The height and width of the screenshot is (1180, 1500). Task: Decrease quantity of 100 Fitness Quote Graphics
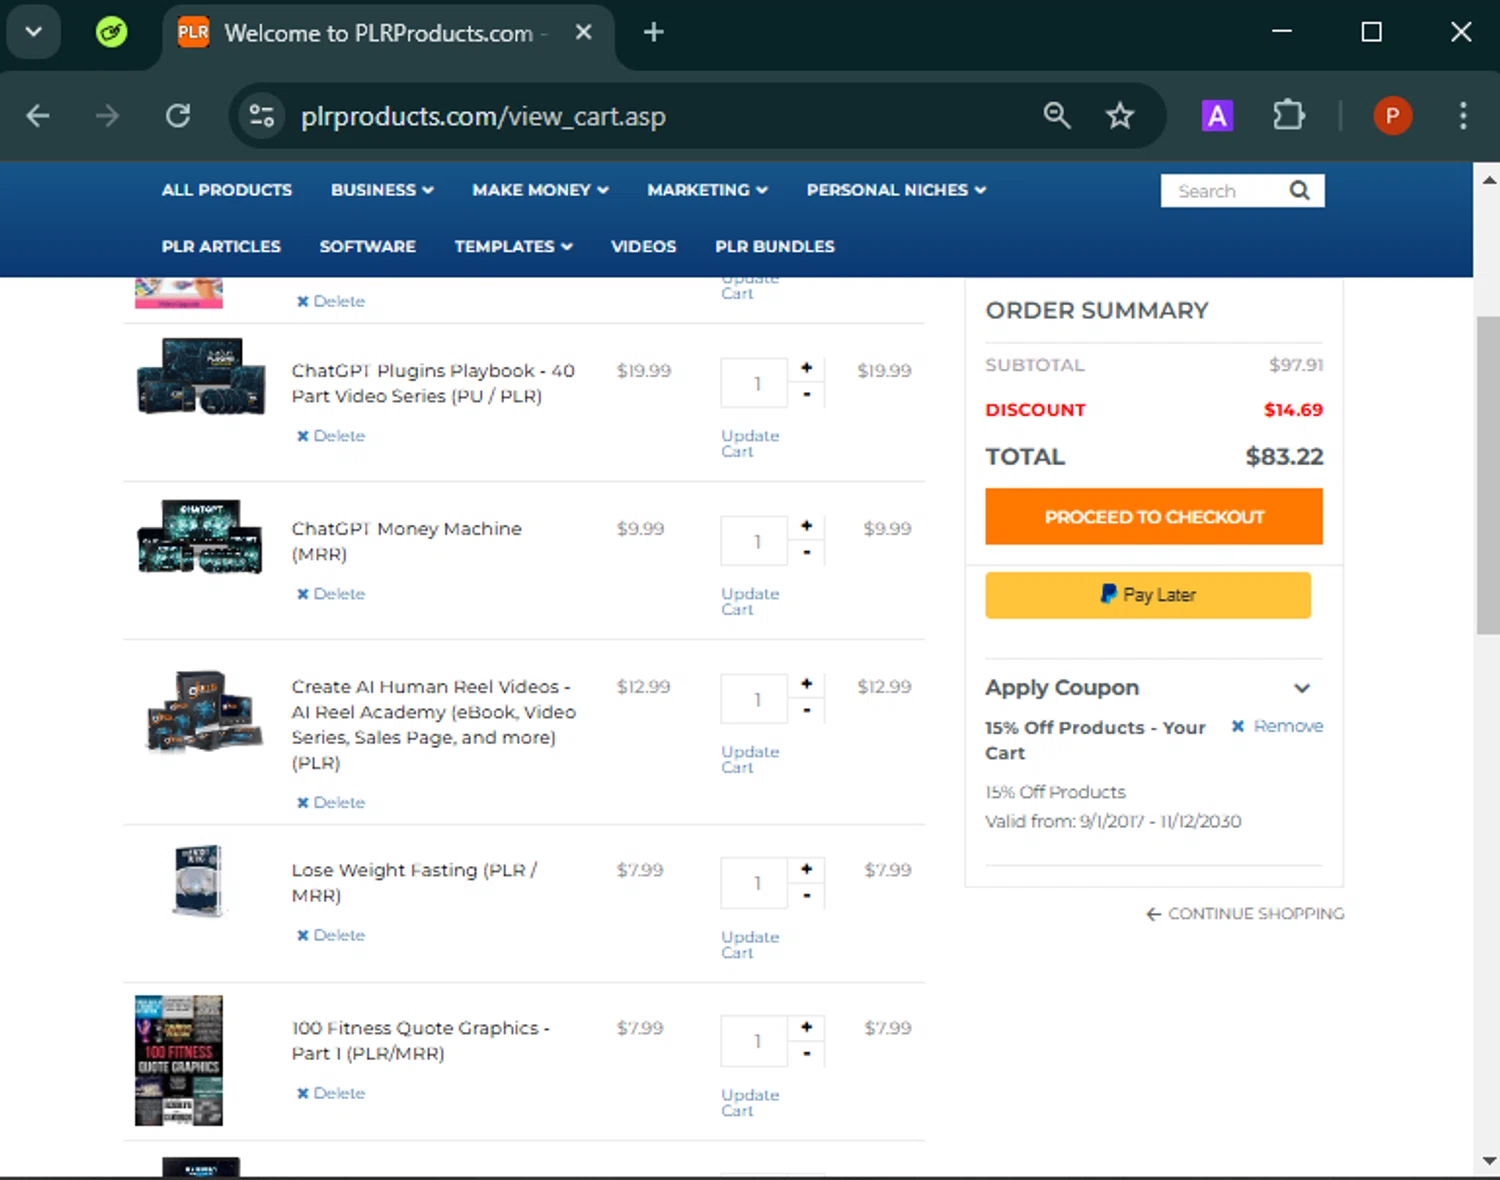(807, 1053)
